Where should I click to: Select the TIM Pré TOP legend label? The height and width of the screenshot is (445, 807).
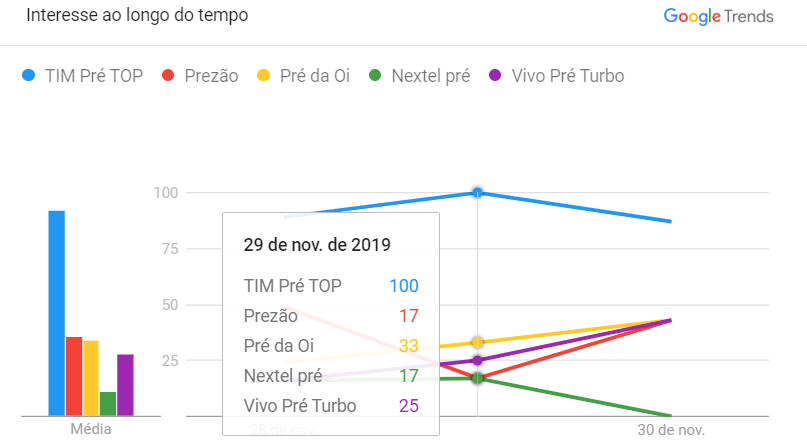coord(94,75)
